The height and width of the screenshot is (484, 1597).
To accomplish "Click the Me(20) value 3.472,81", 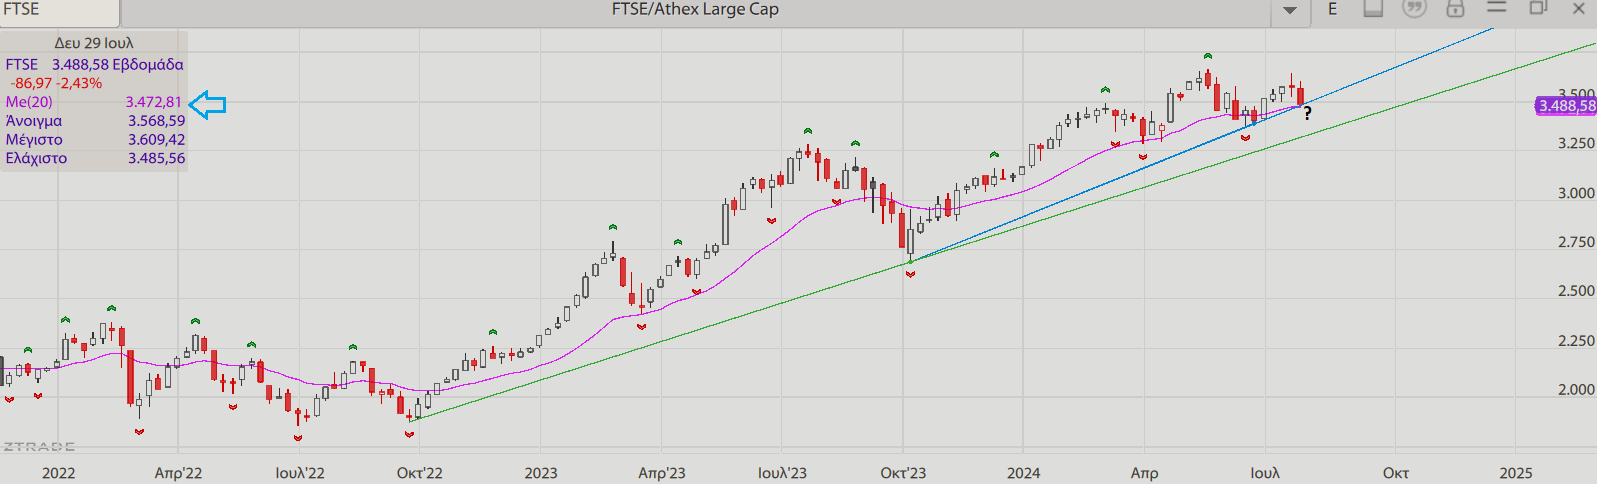I will (154, 102).
